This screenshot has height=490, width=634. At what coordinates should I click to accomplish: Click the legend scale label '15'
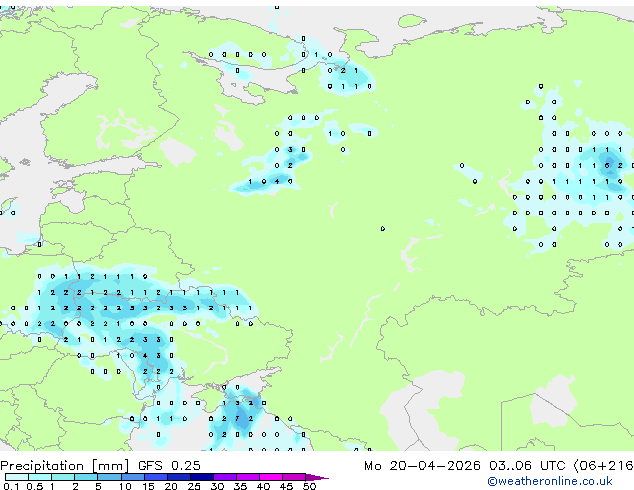pos(148,486)
